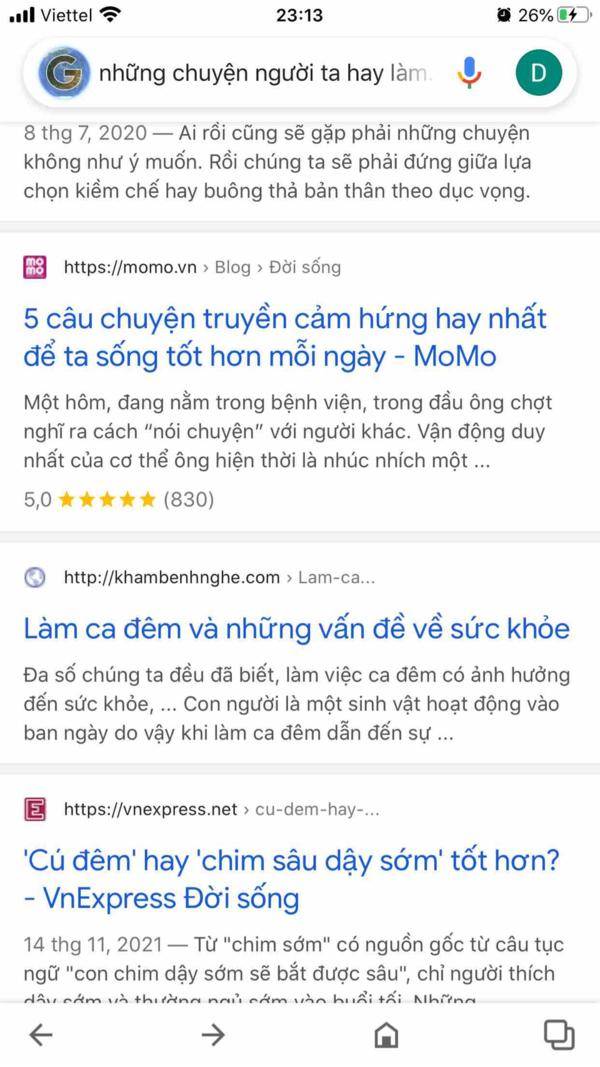Open 'Làm ca đêm và những vấn đề' result
This screenshot has height=1067, width=600.
pyautogui.click(x=297, y=628)
